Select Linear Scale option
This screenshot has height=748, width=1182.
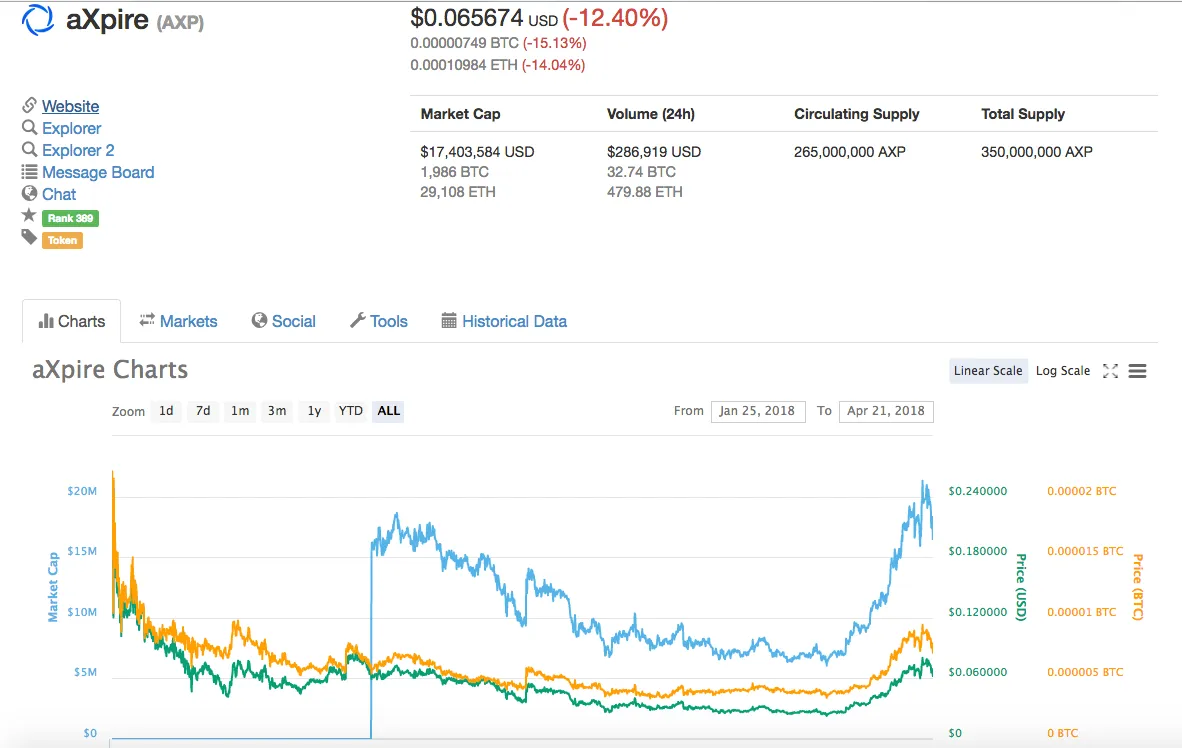click(988, 371)
